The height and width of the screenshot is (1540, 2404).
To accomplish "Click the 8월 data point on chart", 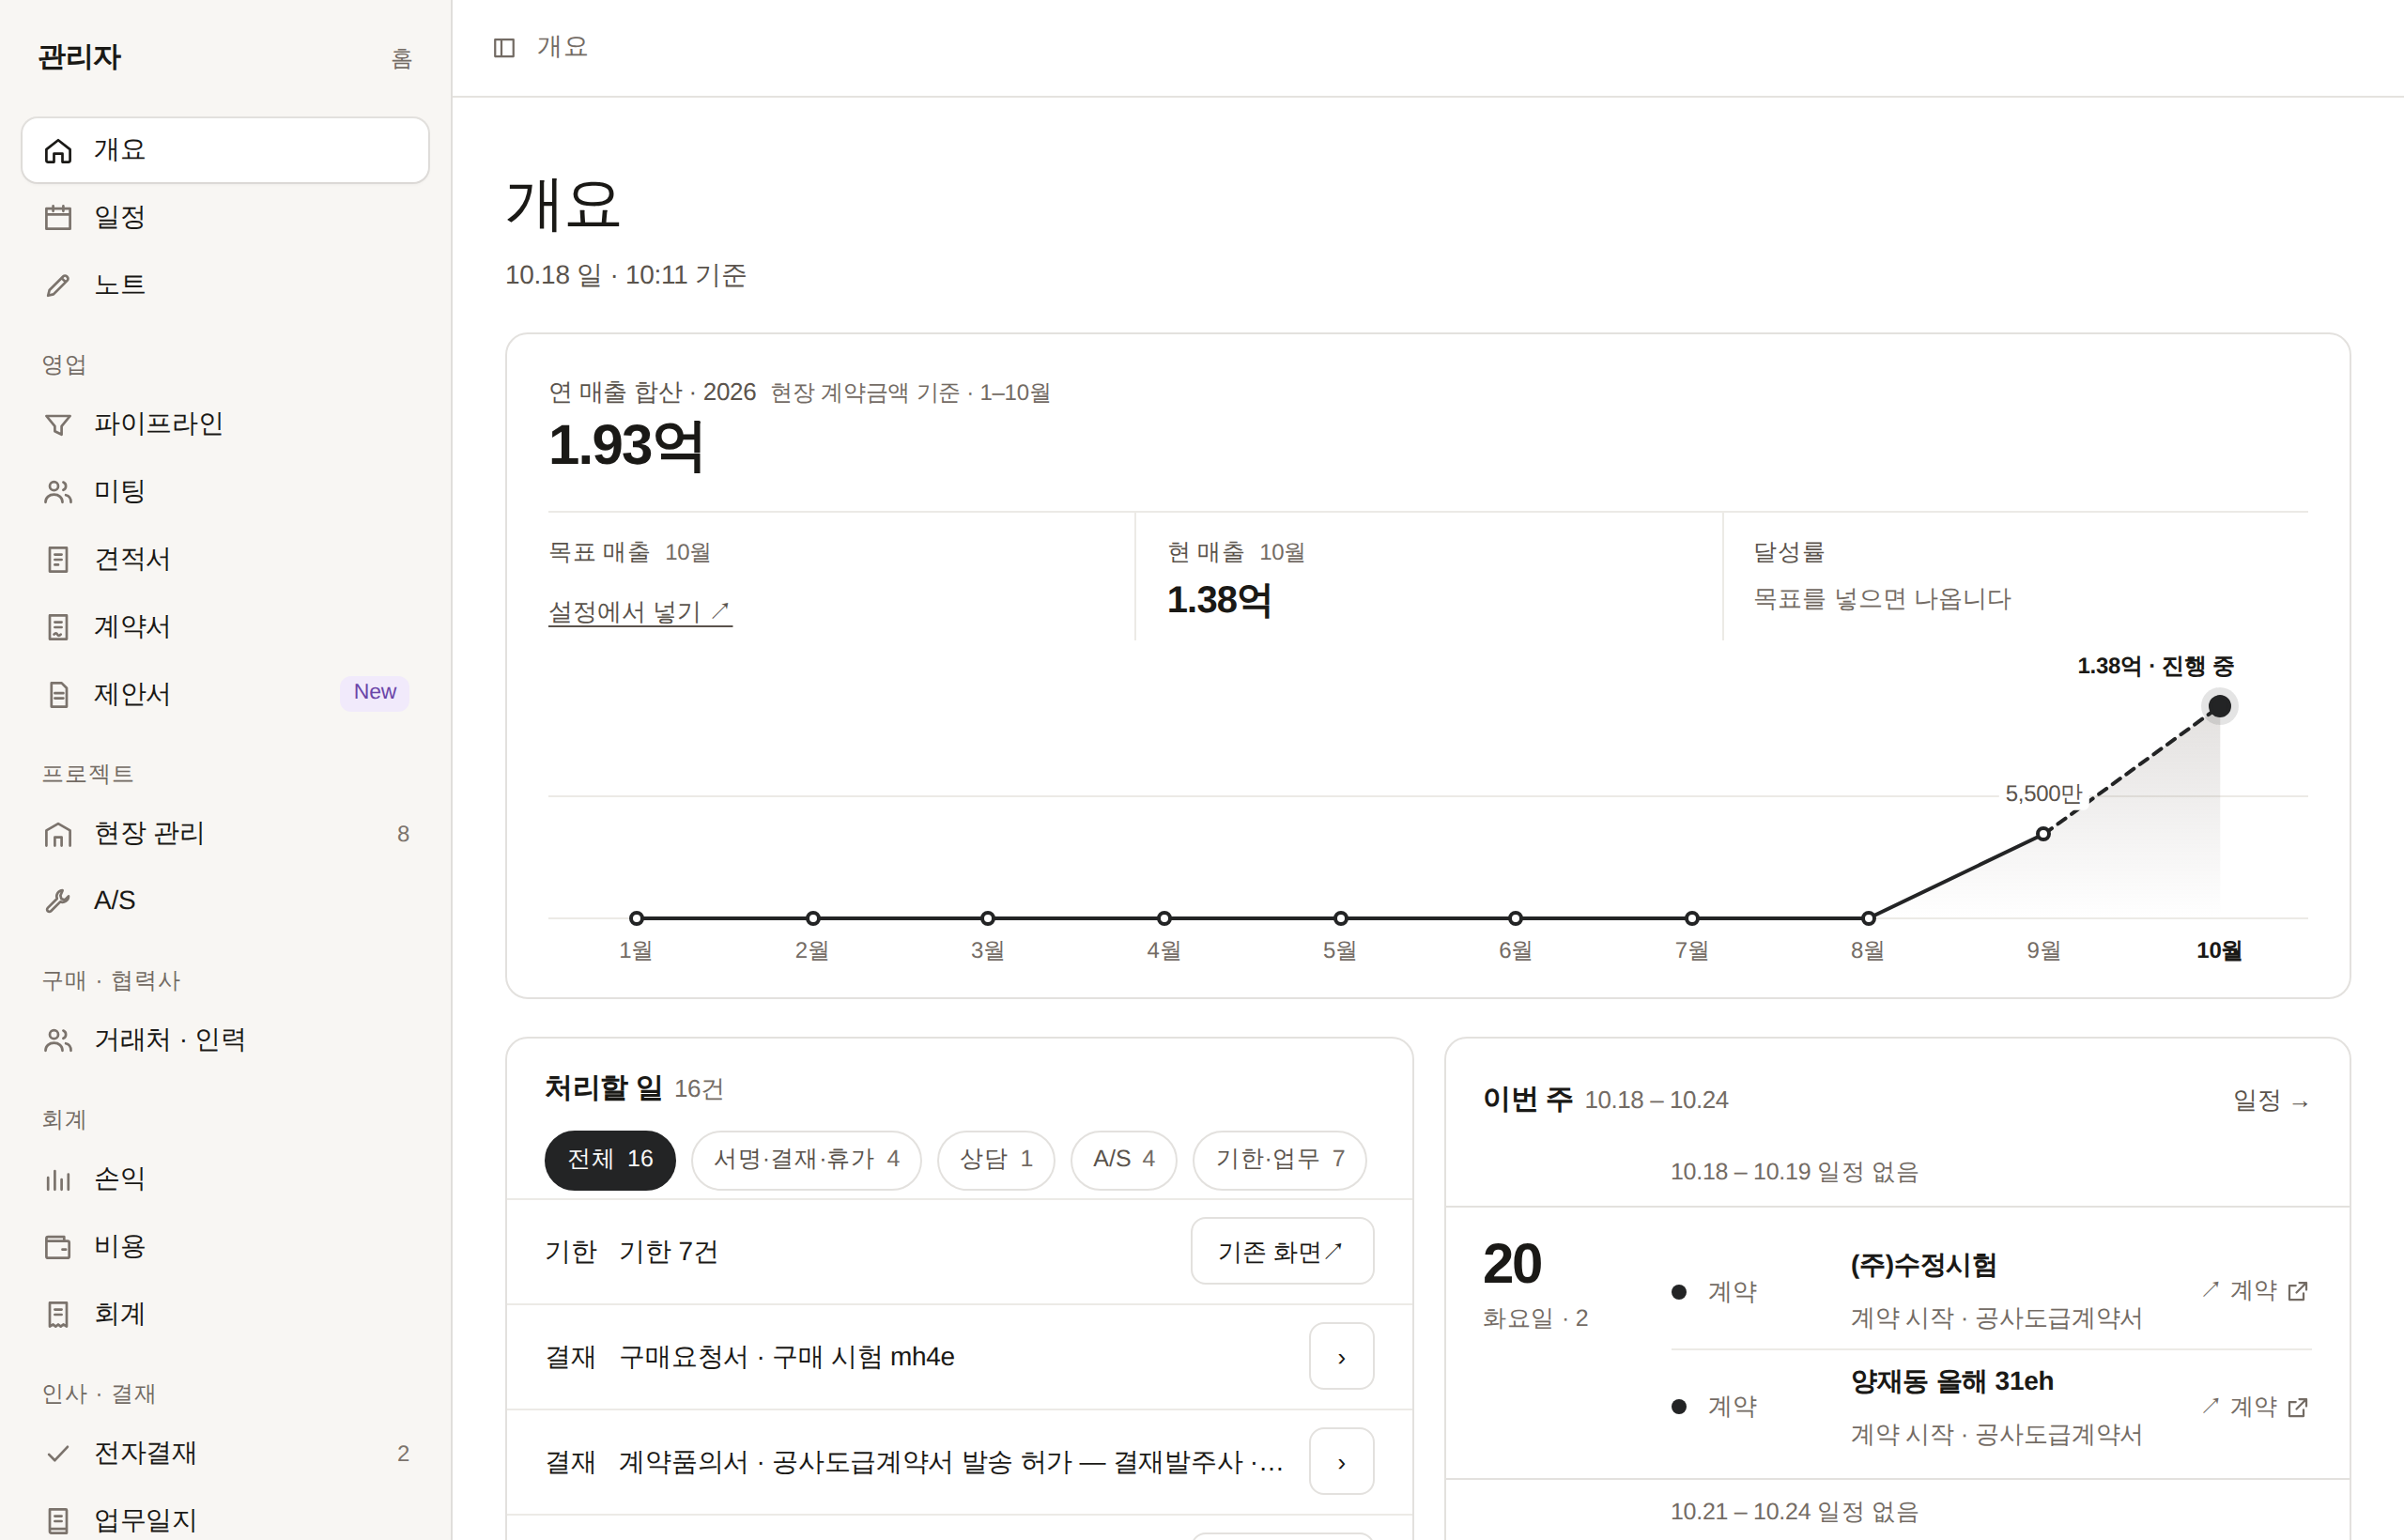I will pyautogui.click(x=1868, y=918).
